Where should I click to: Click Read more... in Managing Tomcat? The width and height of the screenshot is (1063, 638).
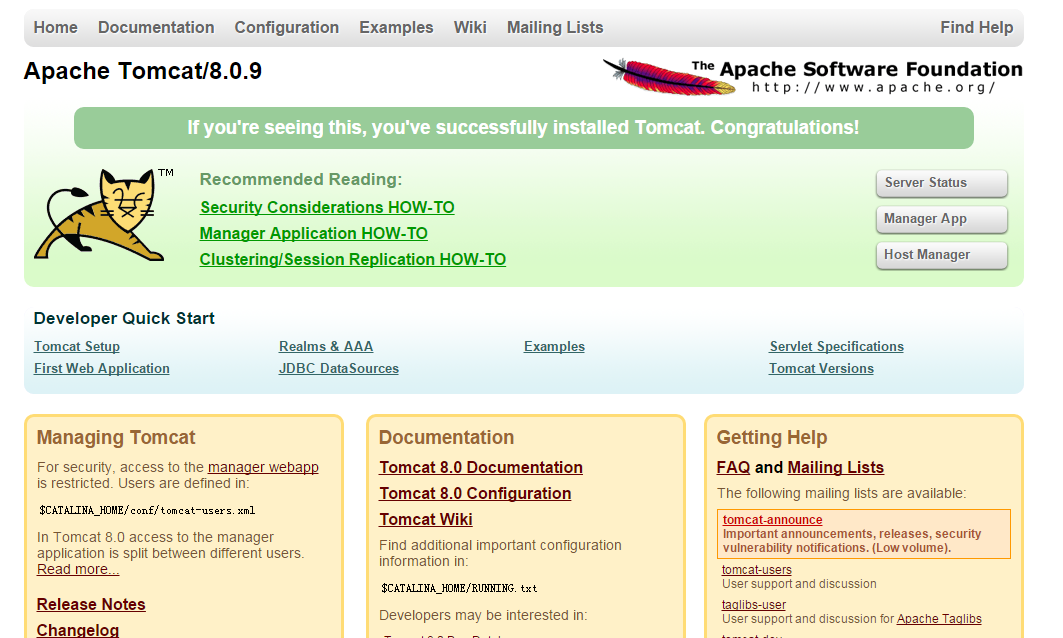coord(78,570)
